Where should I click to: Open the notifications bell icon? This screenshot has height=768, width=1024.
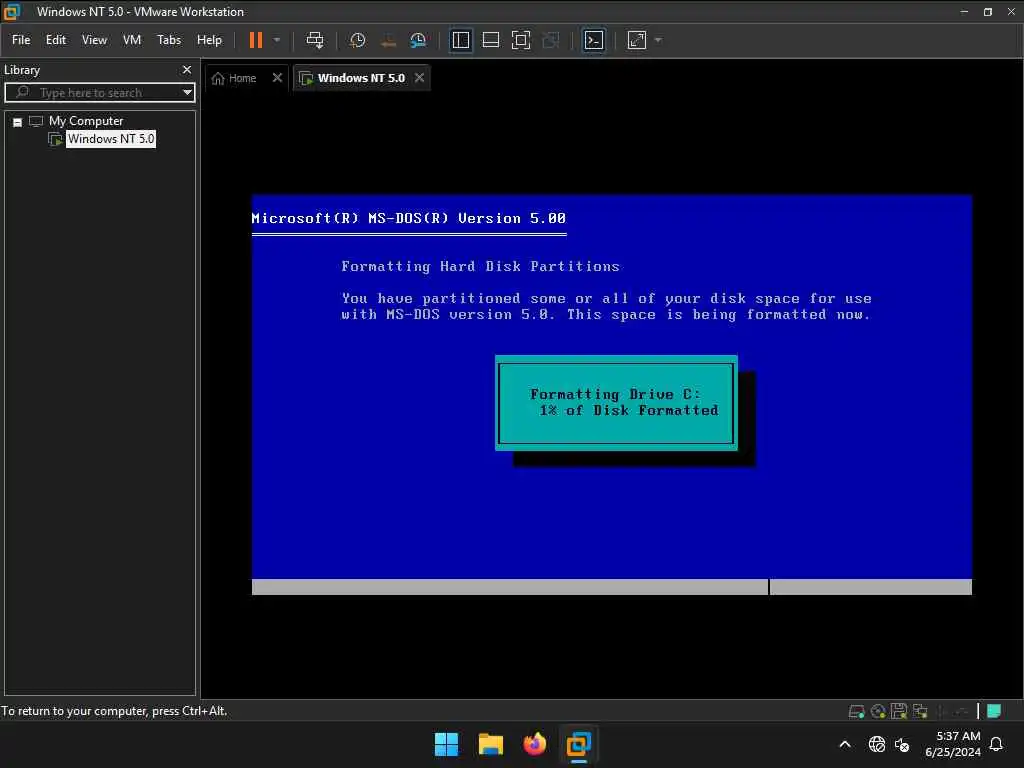click(996, 744)
